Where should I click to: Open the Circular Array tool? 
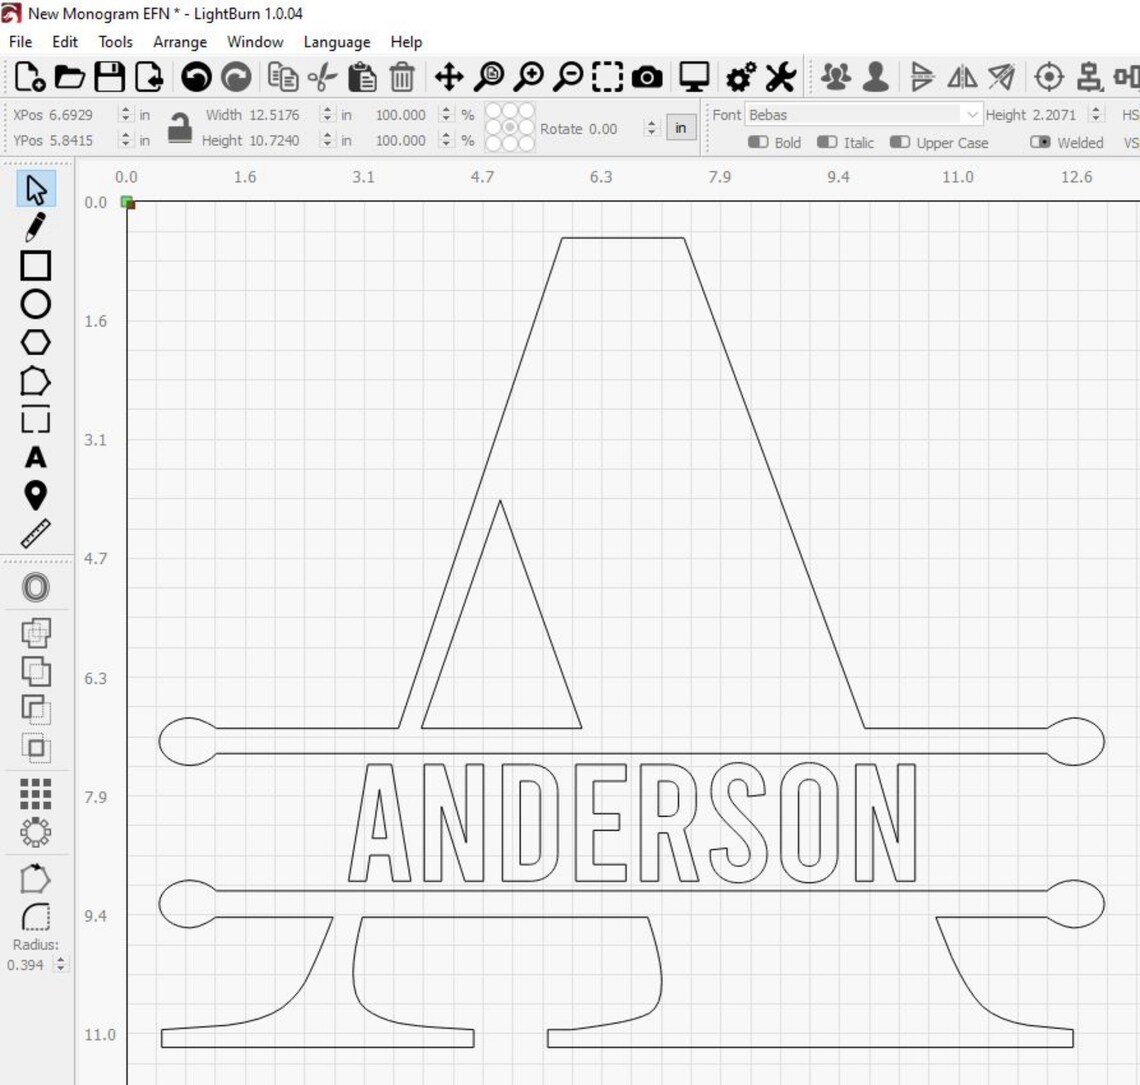pos(36,832)
